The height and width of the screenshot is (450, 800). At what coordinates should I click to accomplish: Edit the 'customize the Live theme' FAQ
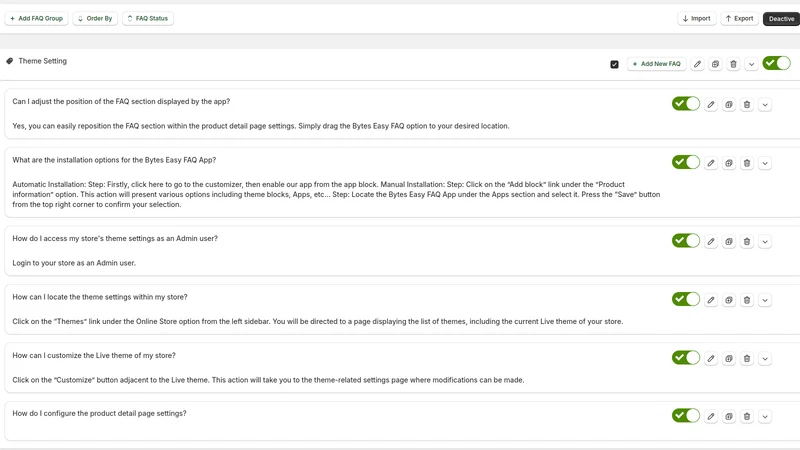tap(711, 359)
